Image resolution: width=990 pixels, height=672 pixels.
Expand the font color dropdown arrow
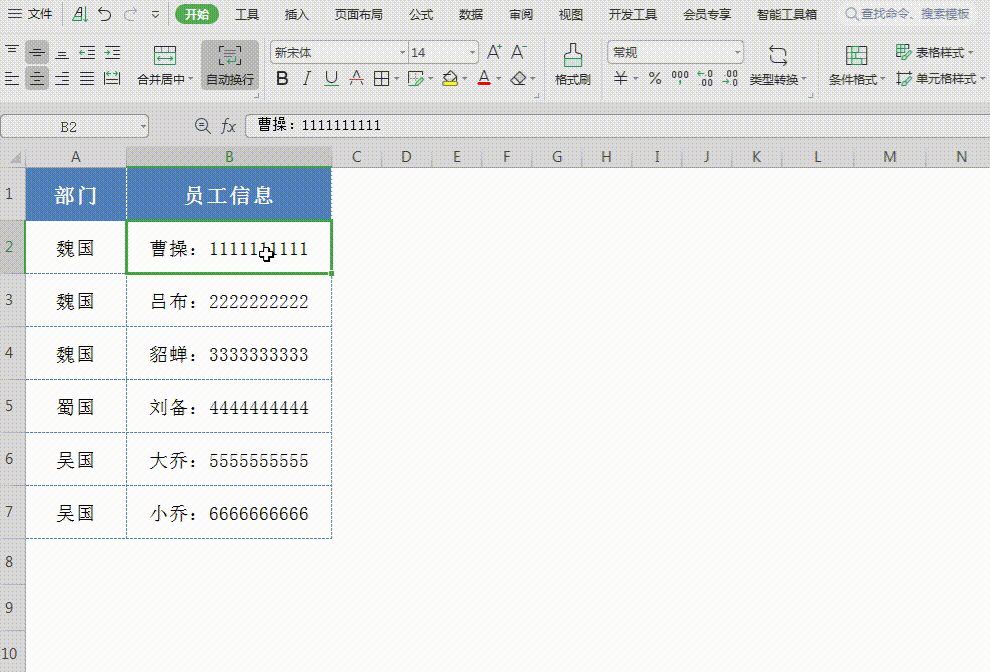(499, 79)
